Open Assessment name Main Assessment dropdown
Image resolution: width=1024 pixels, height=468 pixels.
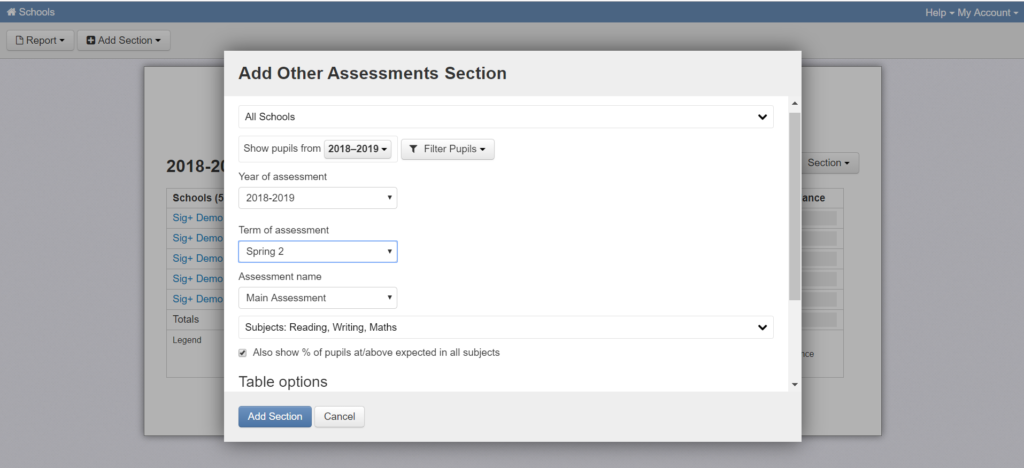pos(317,298)
